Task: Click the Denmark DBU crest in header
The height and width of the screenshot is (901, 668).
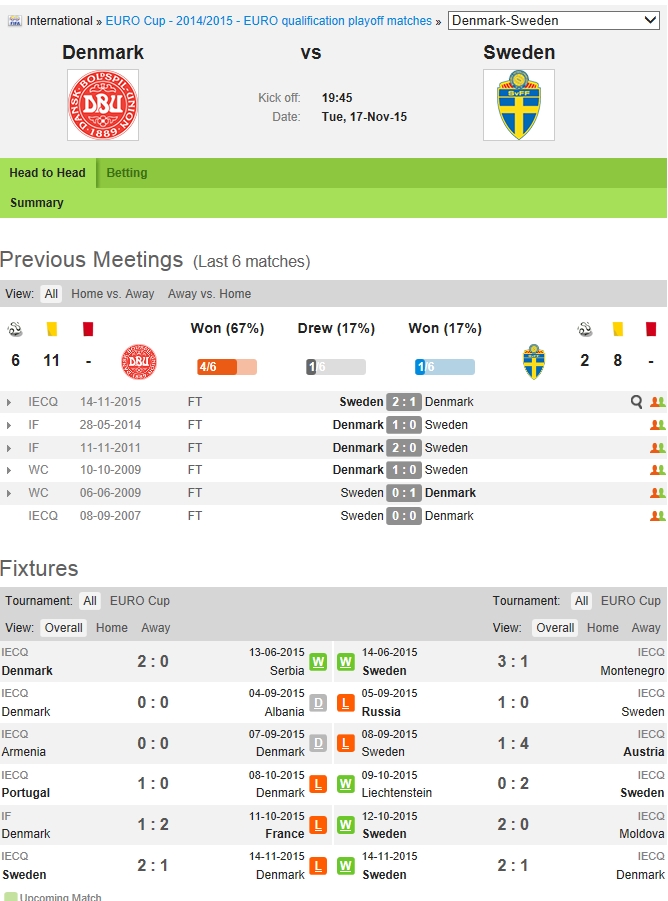Action: tap(103, 105)
